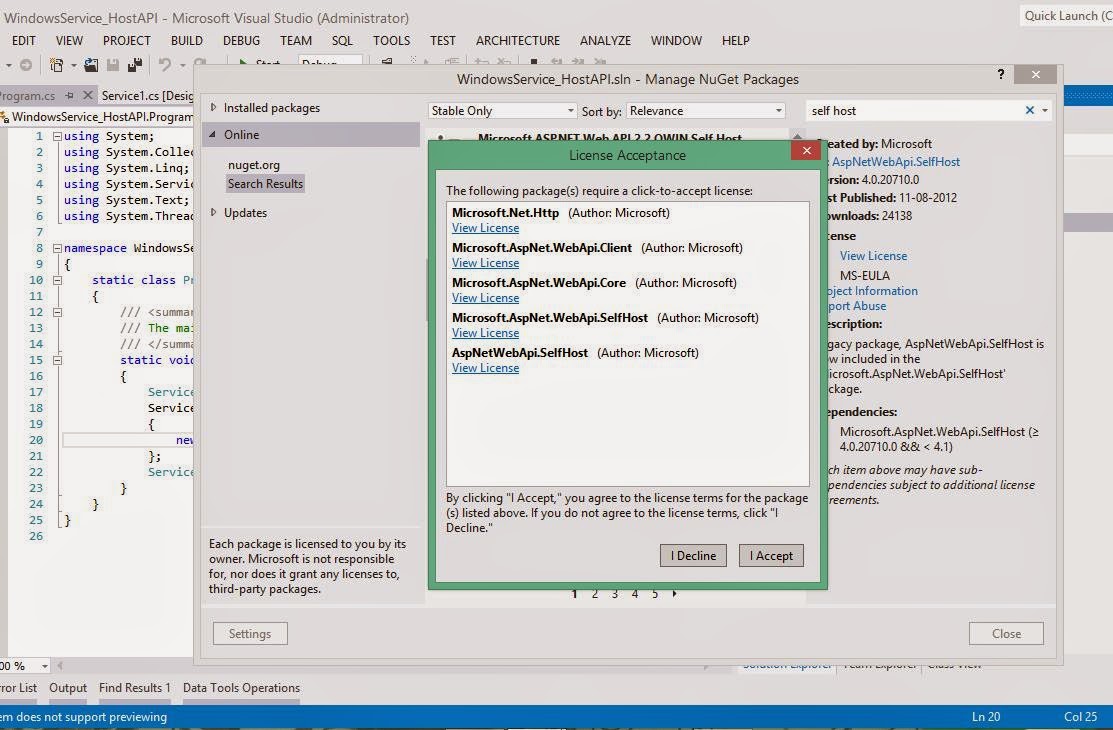This screenshot has height=730, width=1113.
Task: Click the help question mark in NuGet dialog
Action: 1001,74
